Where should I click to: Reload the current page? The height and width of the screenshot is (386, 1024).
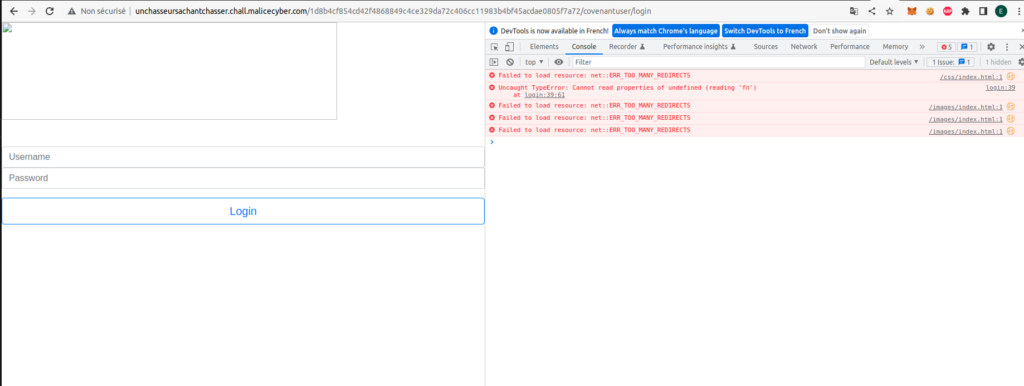(49, 11)
